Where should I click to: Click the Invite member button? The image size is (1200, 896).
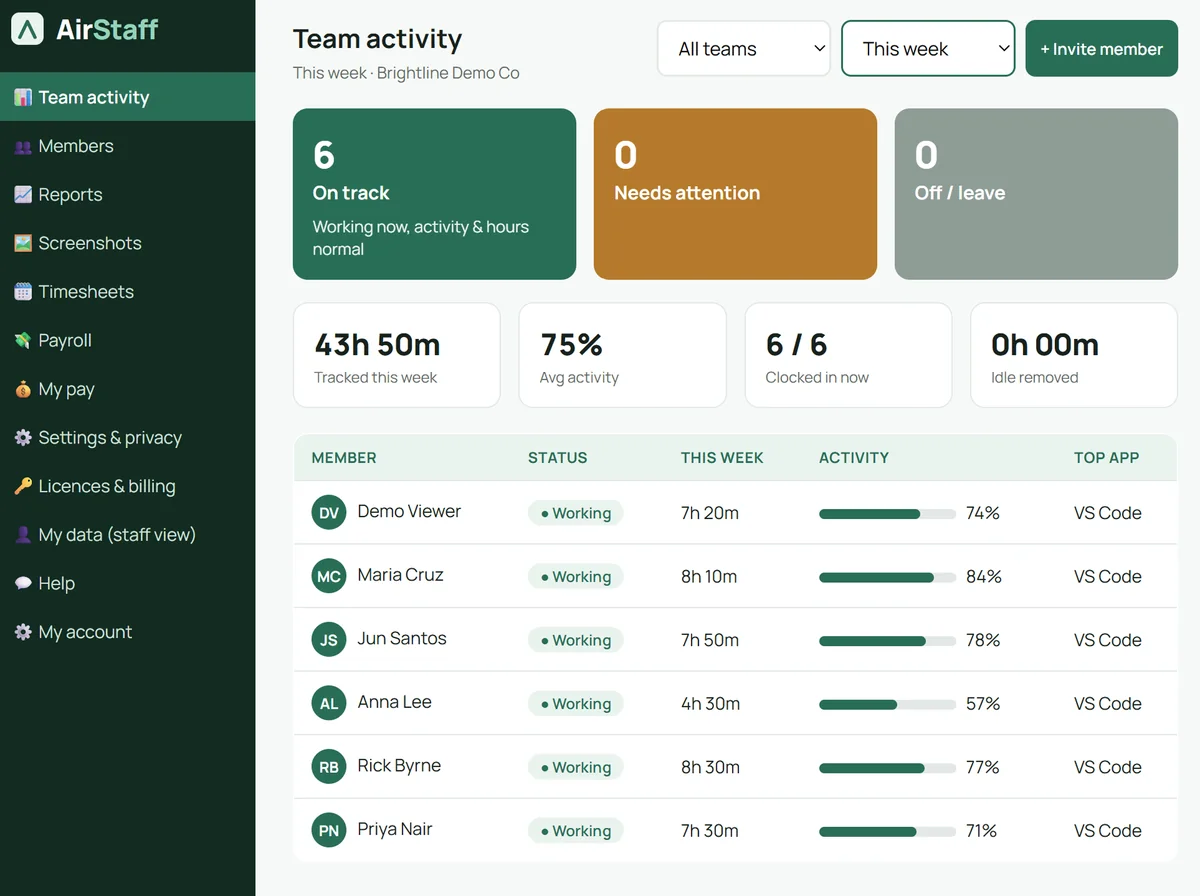pos(1101,48)
